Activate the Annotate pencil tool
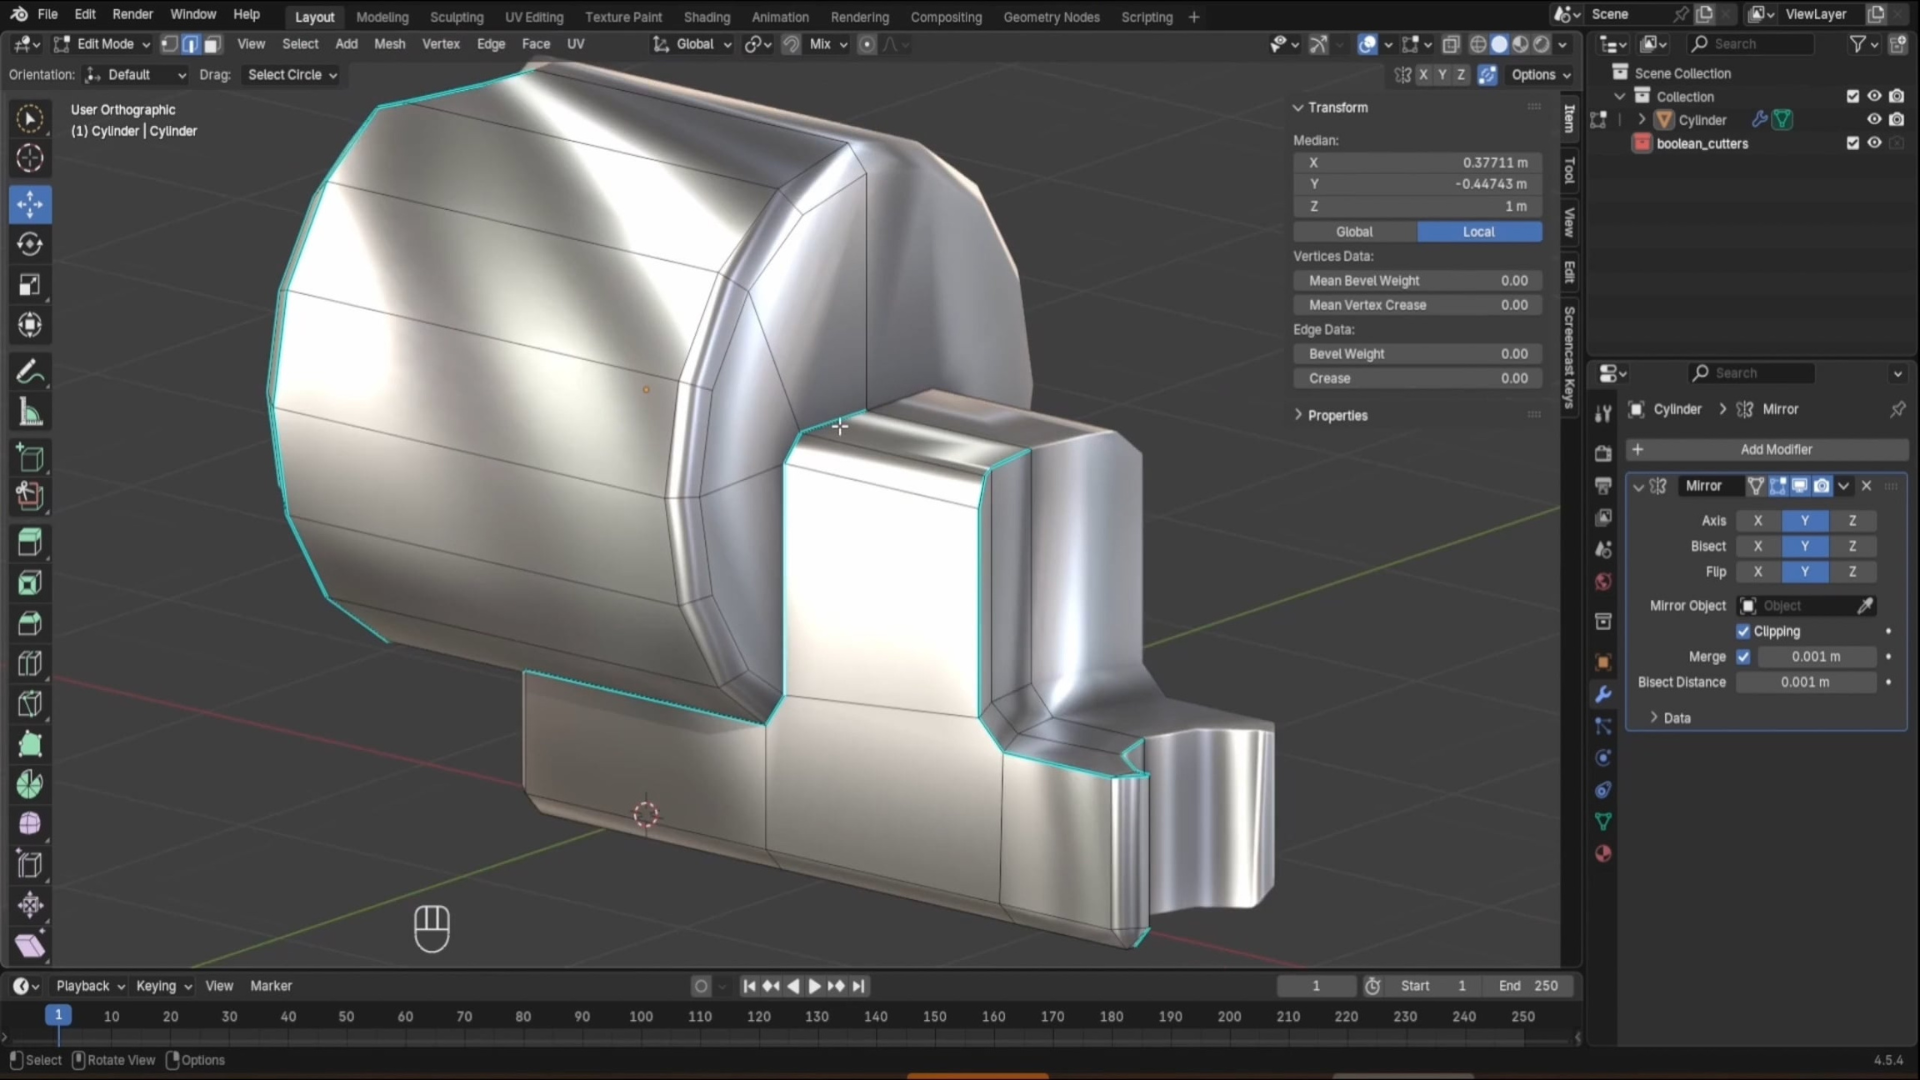This screenshot has height=1080, width=1920. pyautogui.click(x=30, y=372)
